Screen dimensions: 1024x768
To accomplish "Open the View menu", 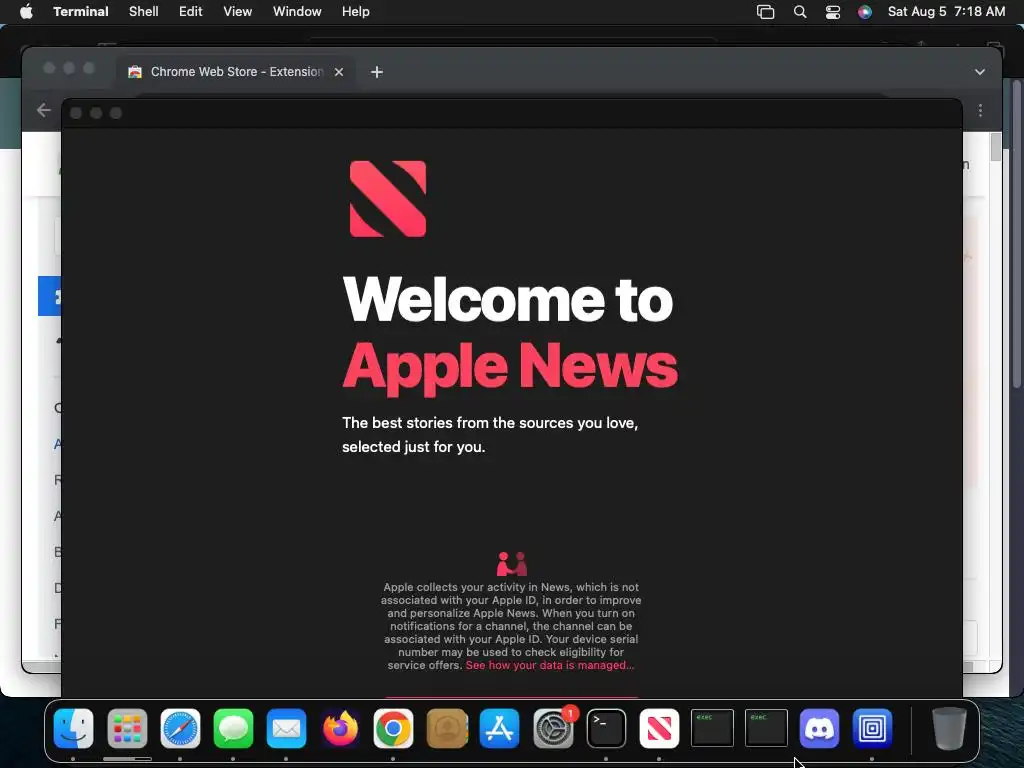I will pyautogui.click(x=238, y=12).
